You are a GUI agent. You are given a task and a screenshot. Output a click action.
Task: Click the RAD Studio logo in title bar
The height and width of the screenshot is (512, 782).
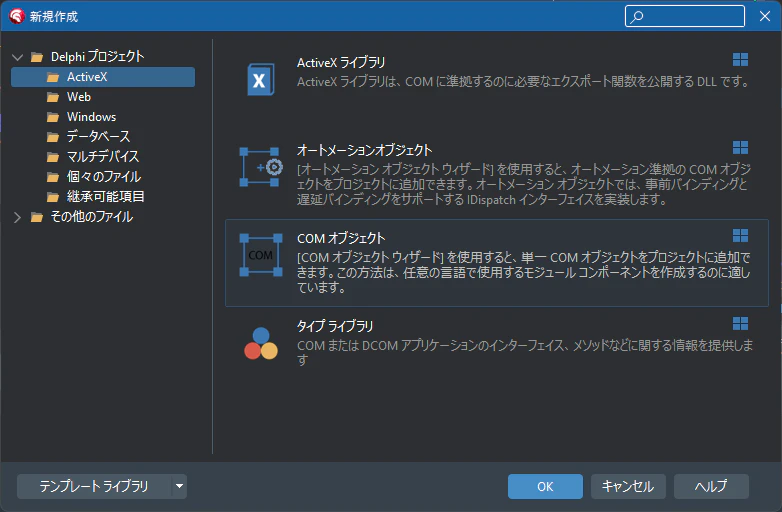pyautogui.click(x=16, y=16)
